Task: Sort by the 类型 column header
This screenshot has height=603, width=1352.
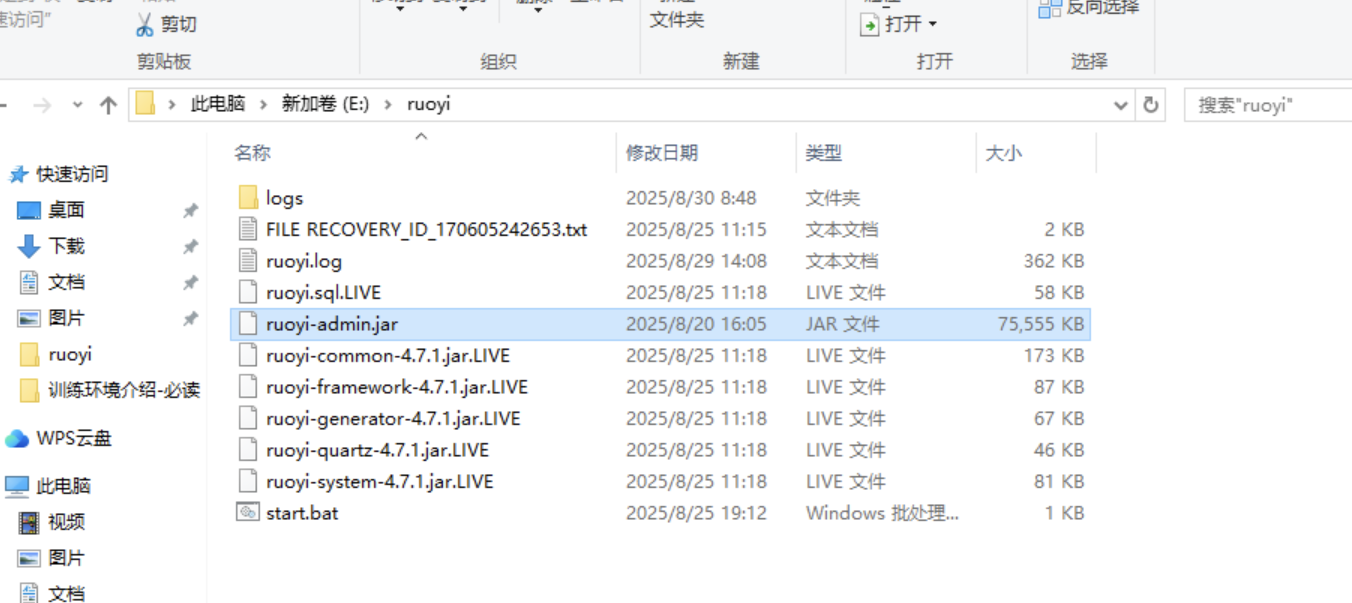Action: coord(824,153)
